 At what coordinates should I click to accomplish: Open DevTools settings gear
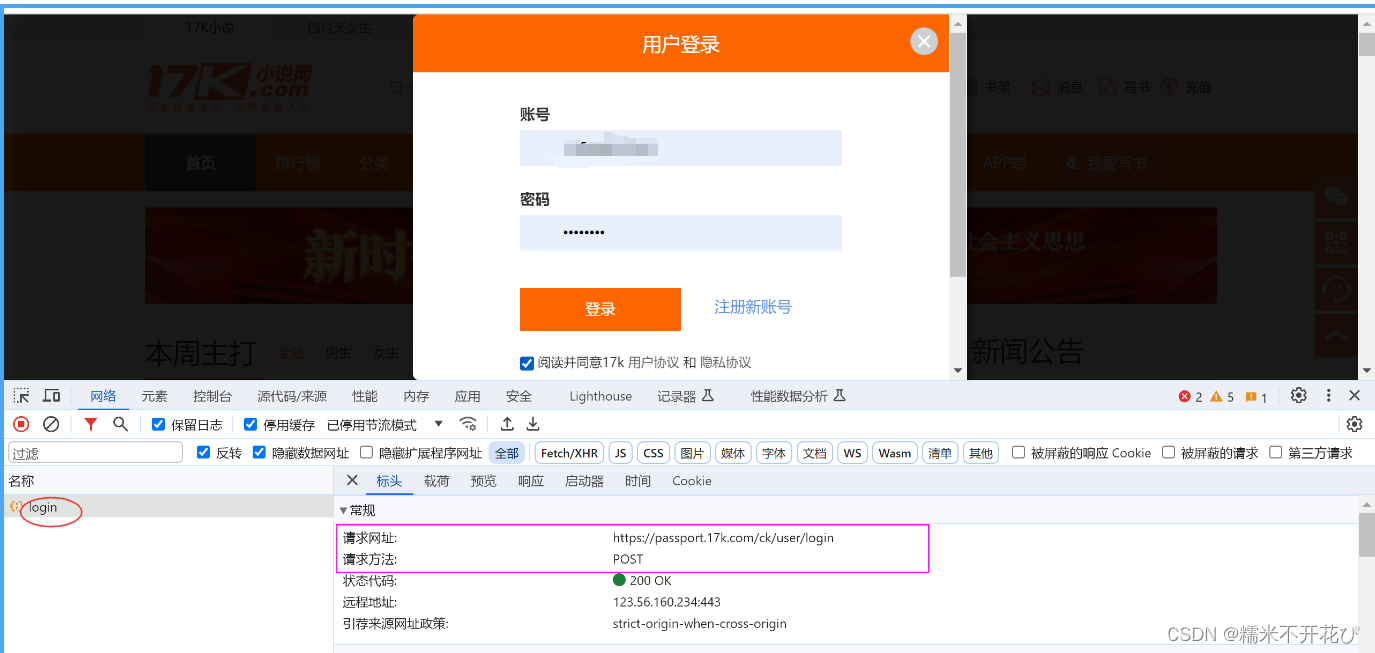(x=1298, y=396)
